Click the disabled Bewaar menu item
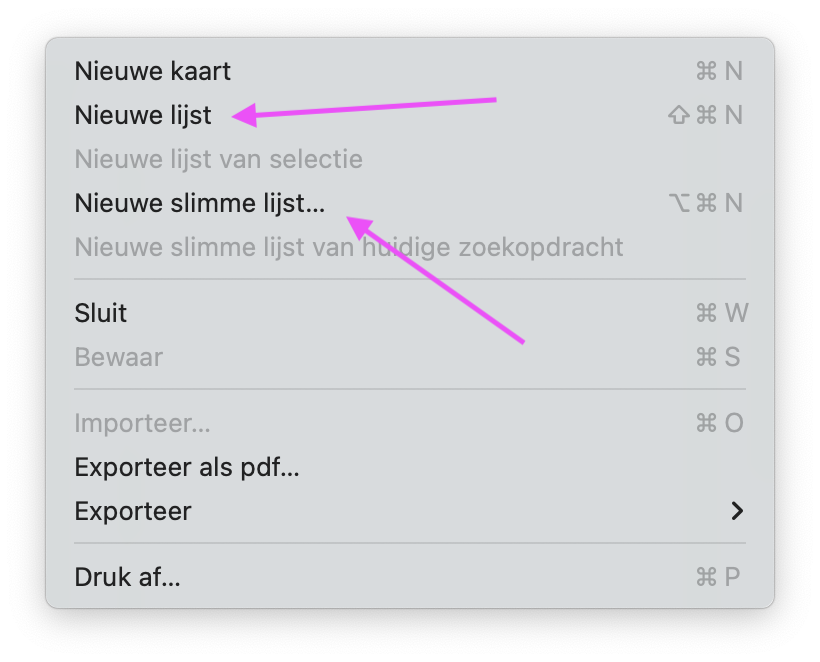Viewport: 820px width, 662px height. coord(409,357)
